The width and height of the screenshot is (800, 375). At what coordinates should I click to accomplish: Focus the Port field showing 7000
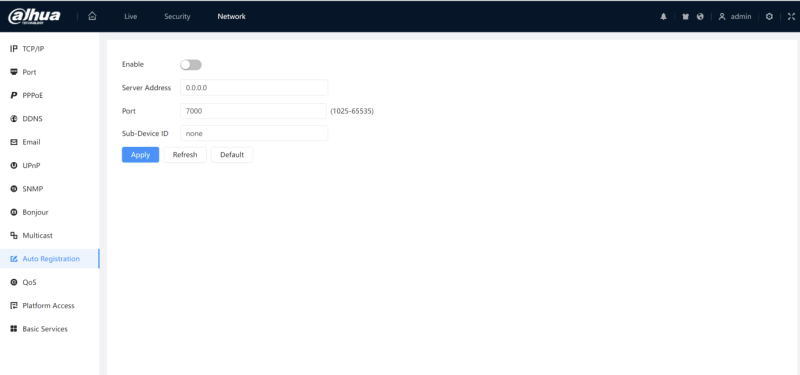254,111
